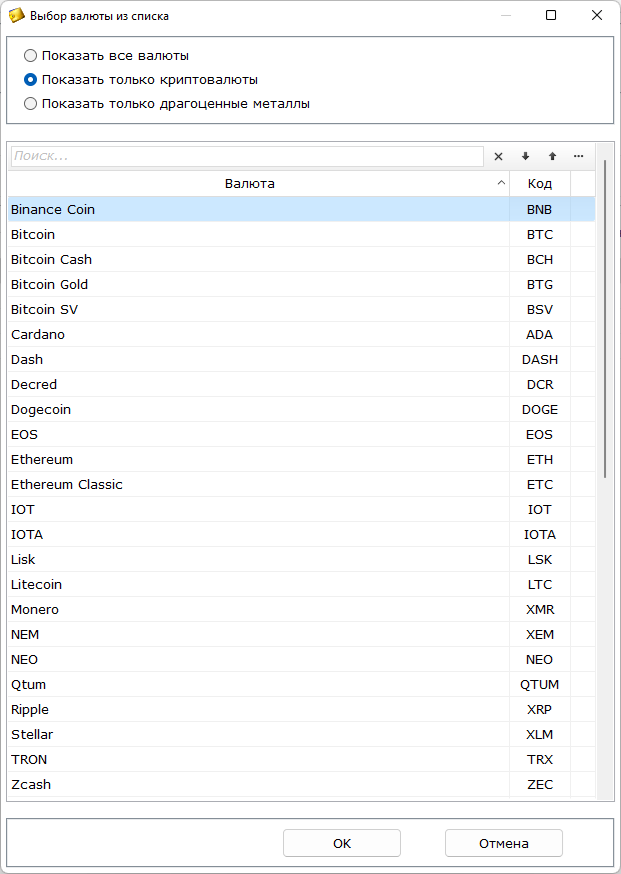Click the application icon in the title bar
The width and height of the screenshot is (621, 874).
(16, 16)
